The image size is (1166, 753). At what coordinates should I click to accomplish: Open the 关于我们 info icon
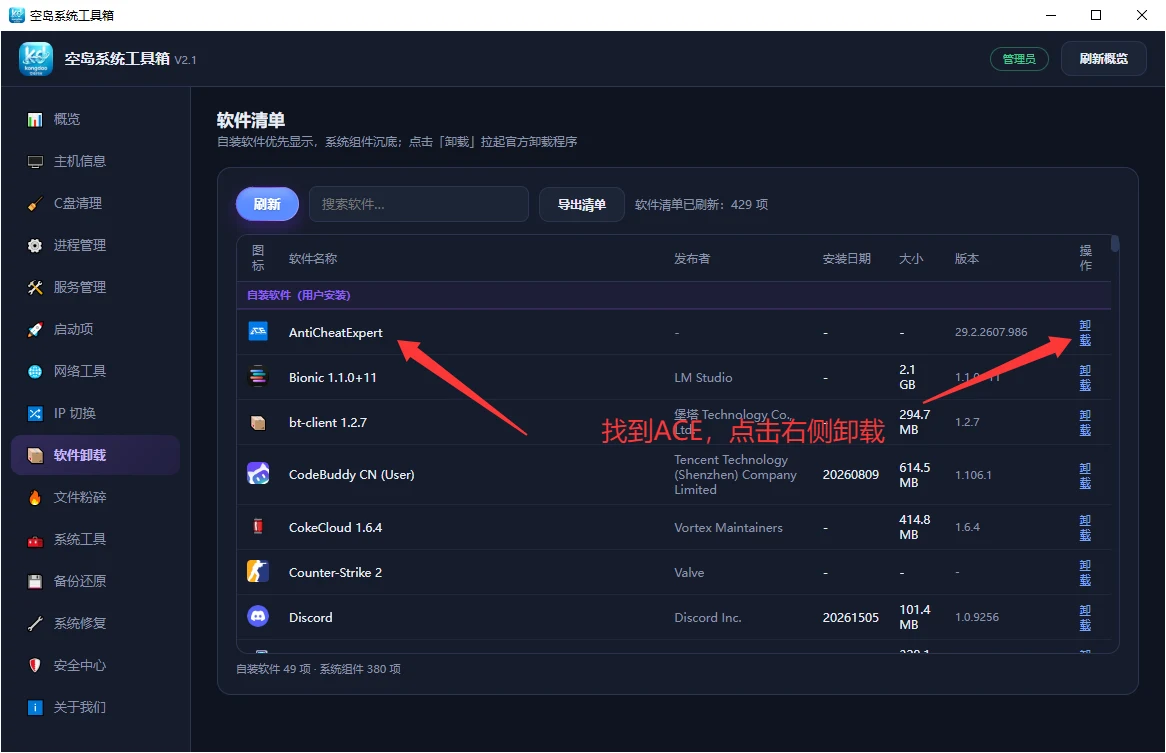click(35, 708)
